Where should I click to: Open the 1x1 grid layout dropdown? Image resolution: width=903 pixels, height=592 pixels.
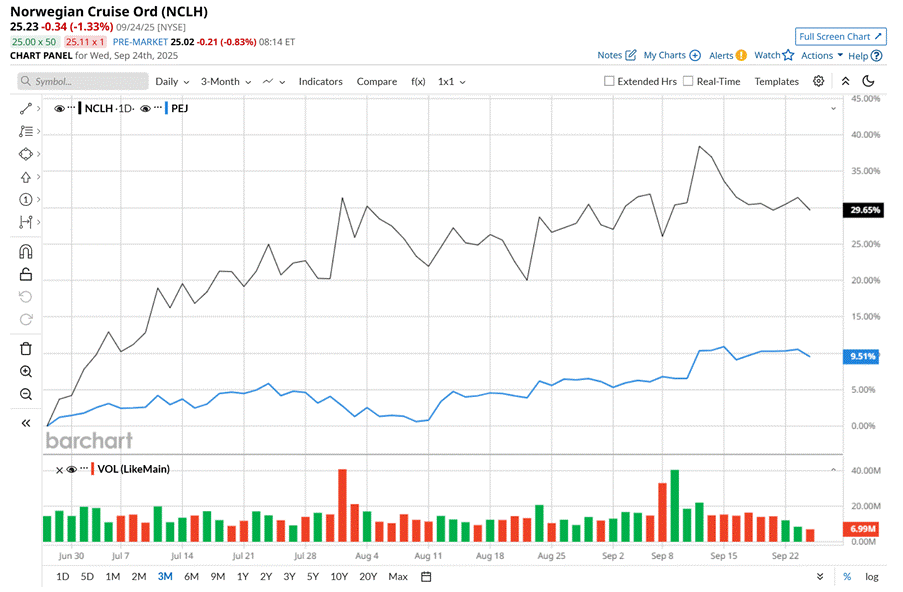coord(452,82)
